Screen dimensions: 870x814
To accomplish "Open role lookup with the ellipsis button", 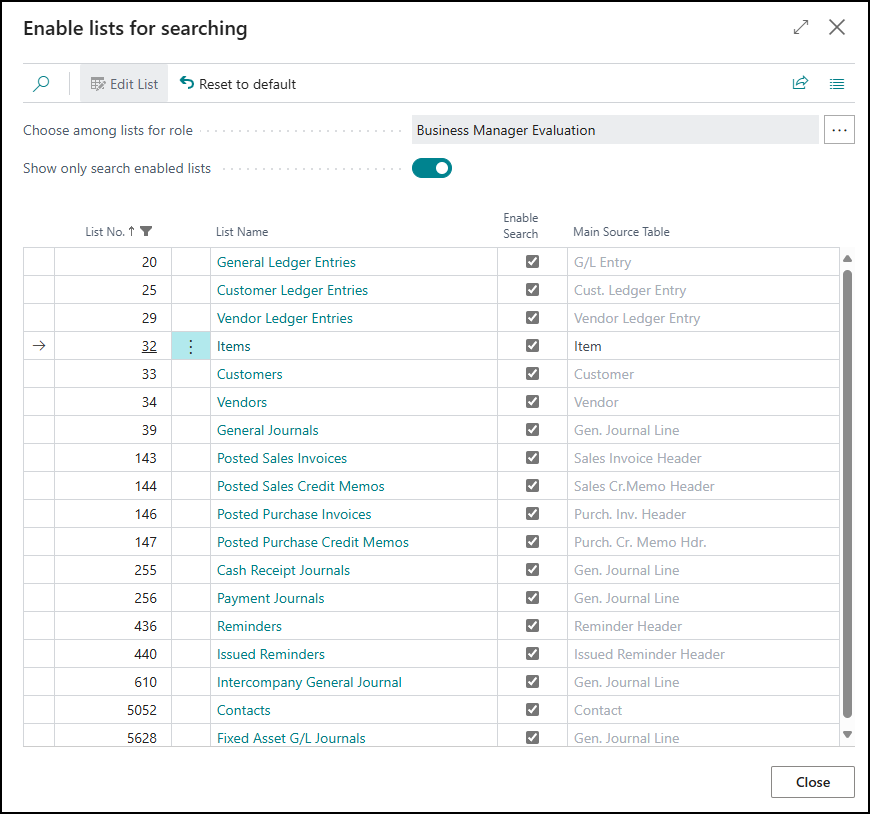I will 839,130.
